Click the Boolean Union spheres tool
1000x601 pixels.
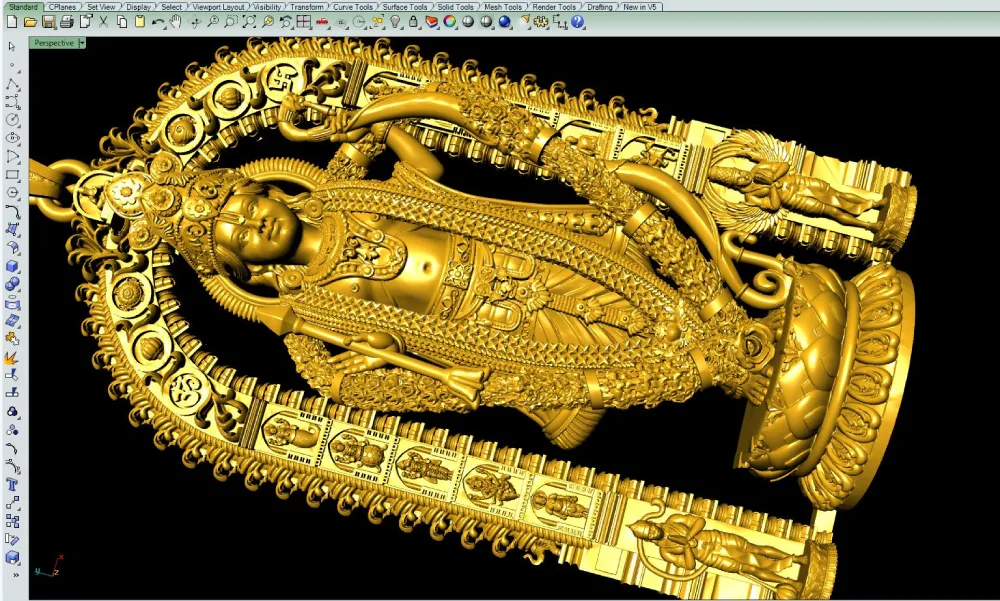(12, 285)
